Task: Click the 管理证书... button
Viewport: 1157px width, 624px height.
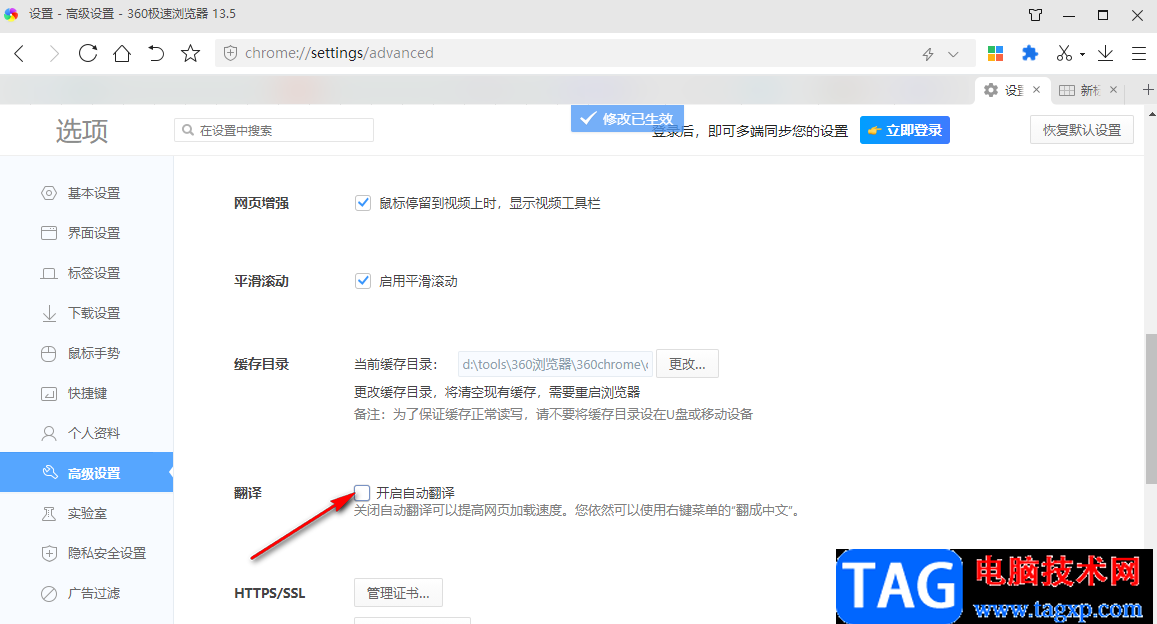Action: click(398, 593)
